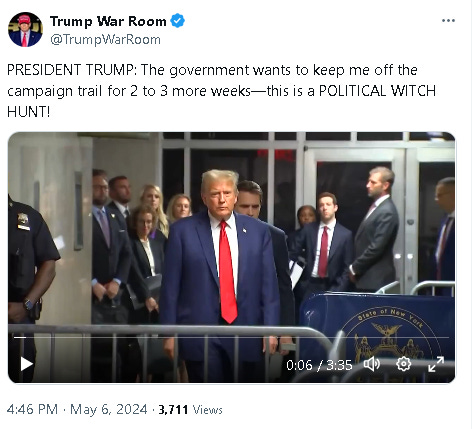Click the blue verified badge
Image resolution: width=473 pixels, height=429 pixels.
click(178, 21)
